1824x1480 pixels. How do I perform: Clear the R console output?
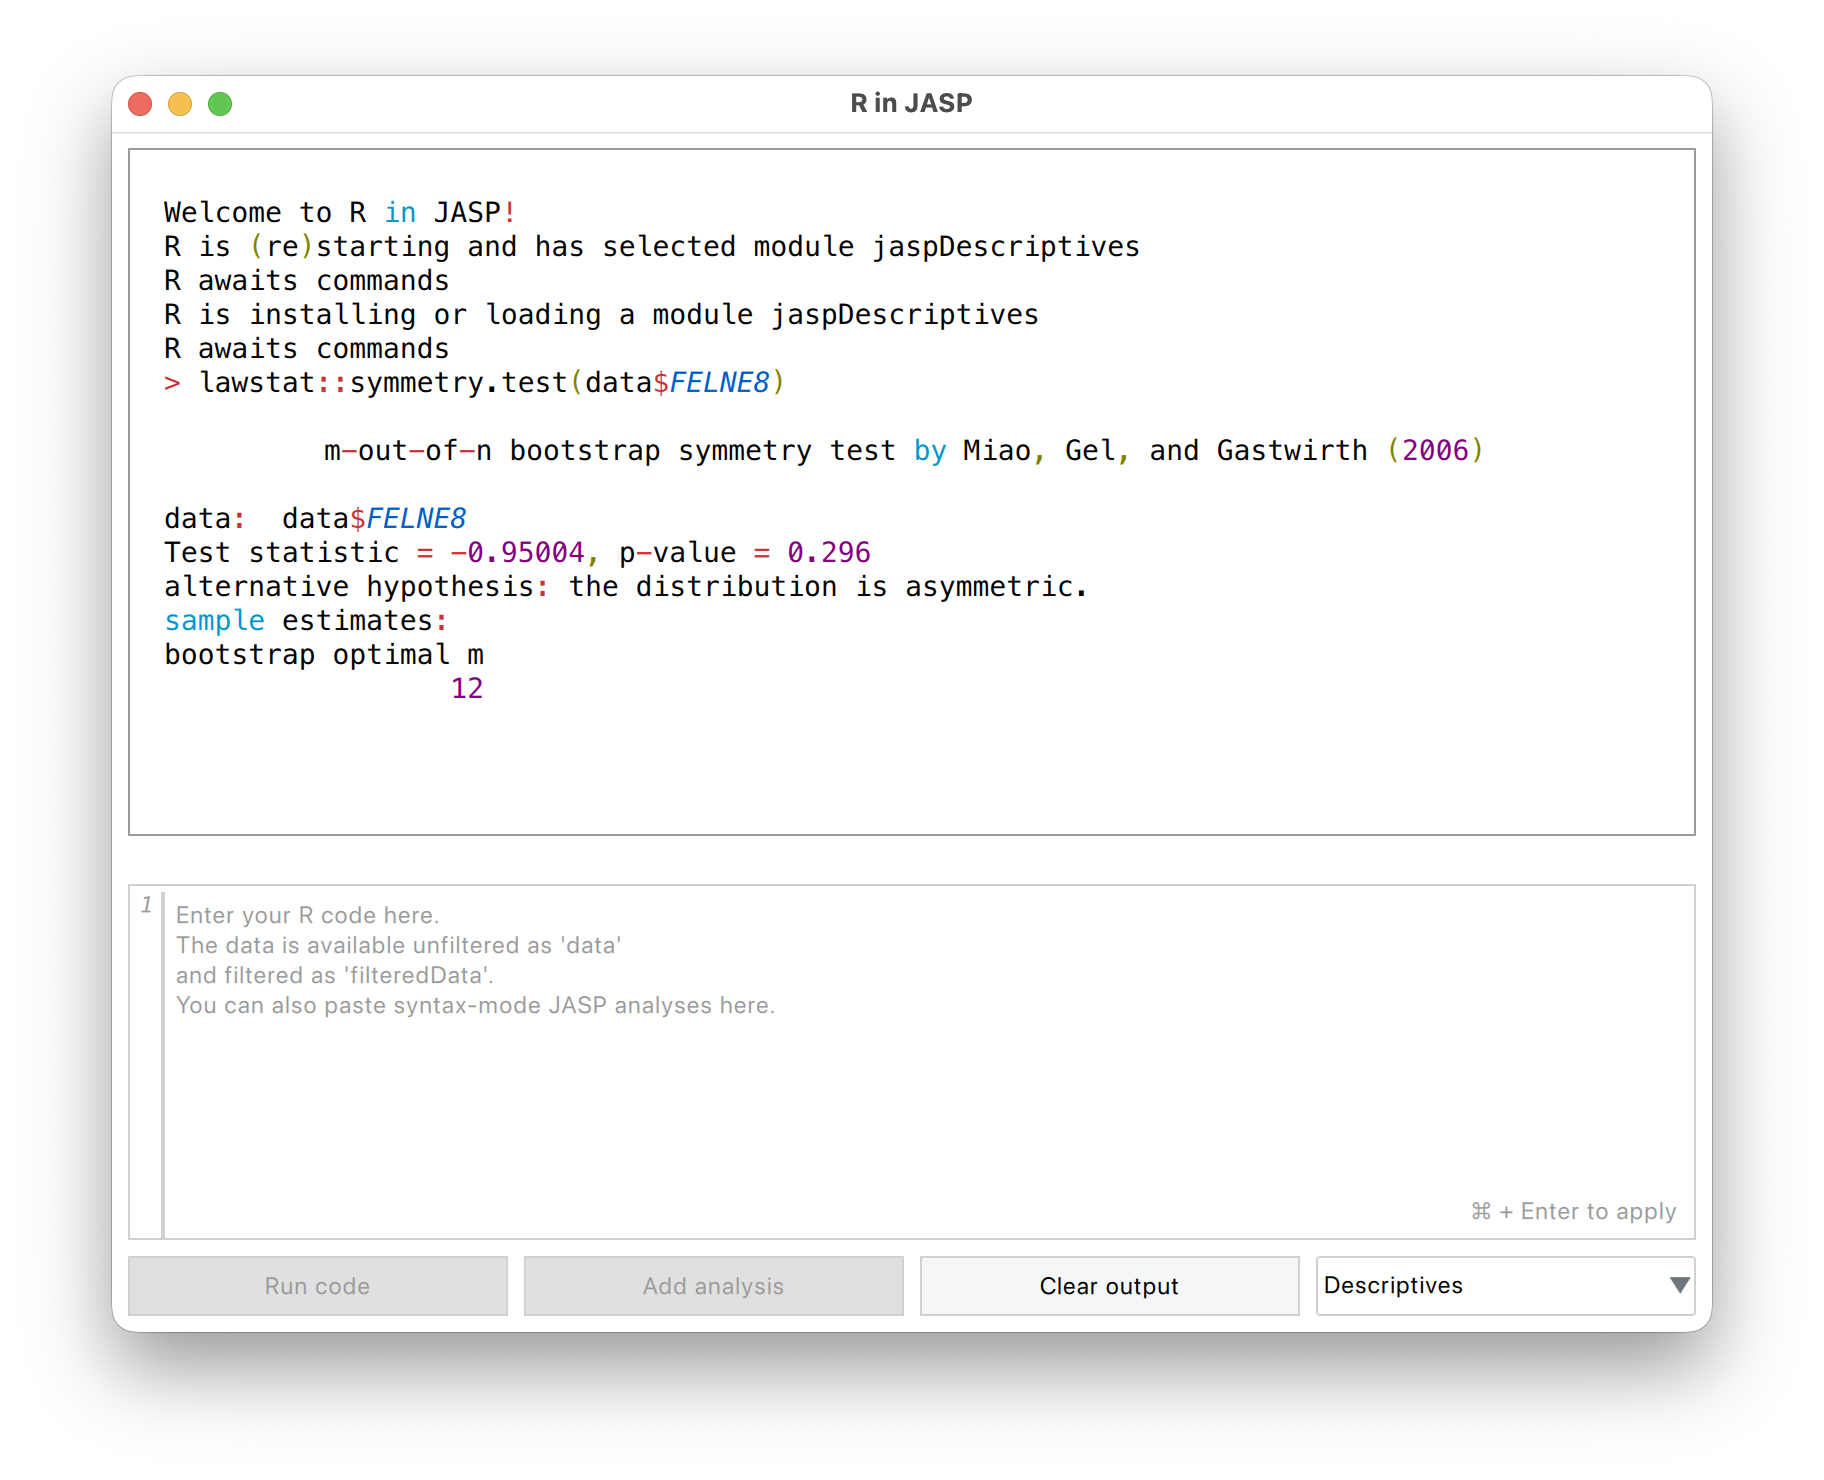1109,1286
